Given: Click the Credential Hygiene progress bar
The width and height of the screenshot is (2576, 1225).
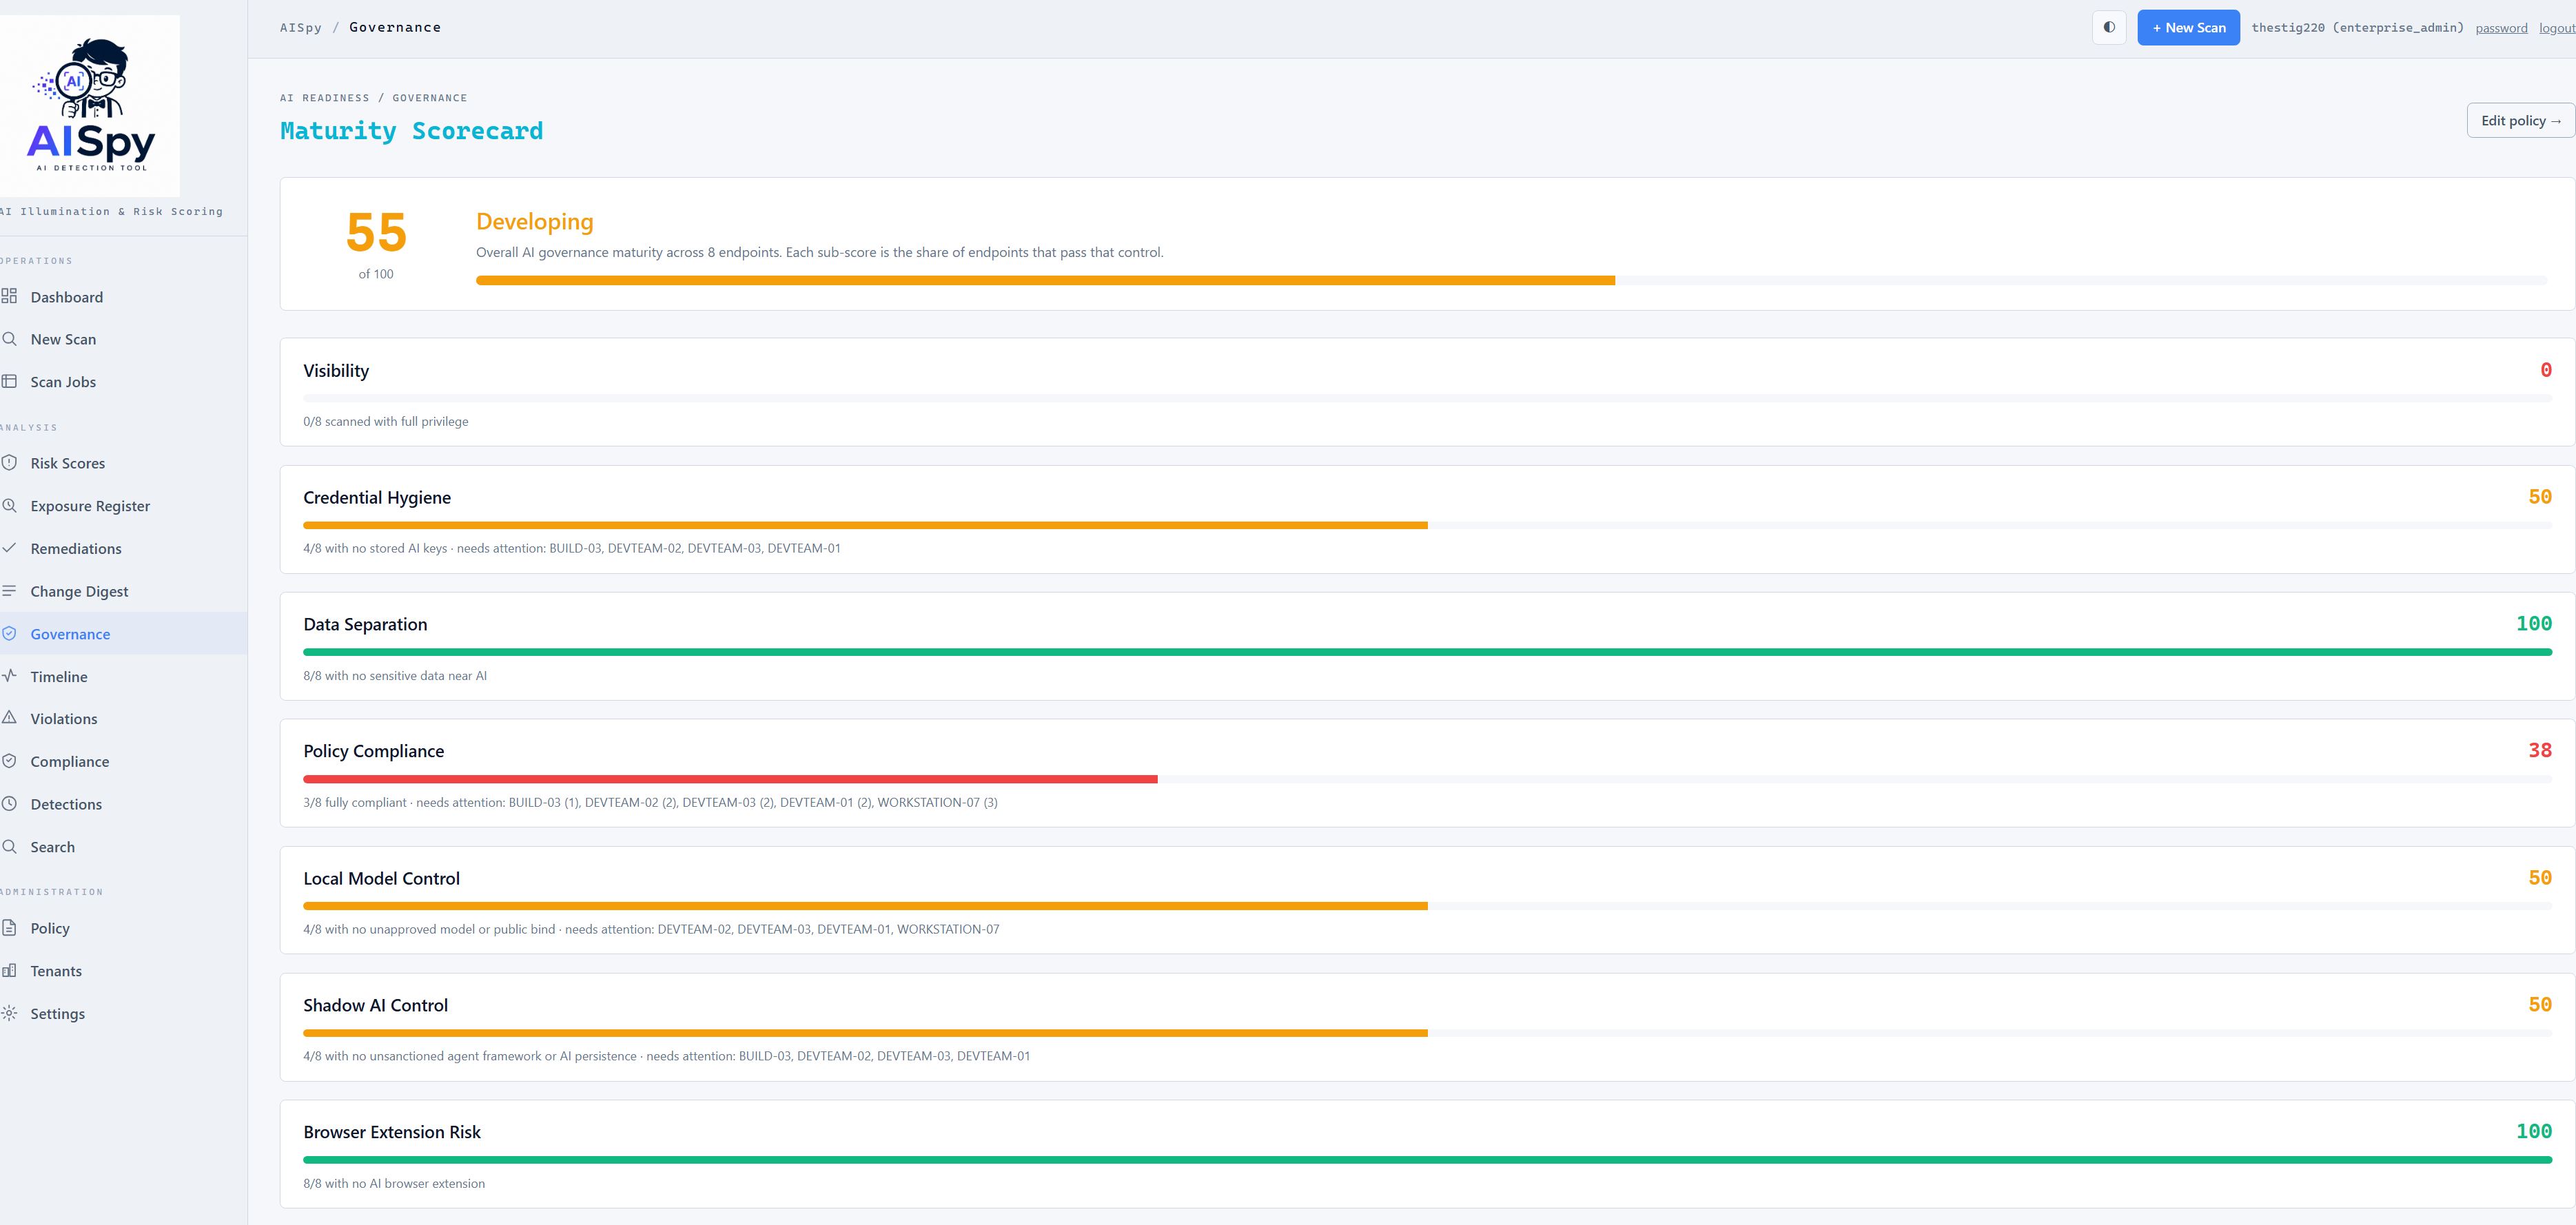Looking at the screenshot, I should (1427, 525).
